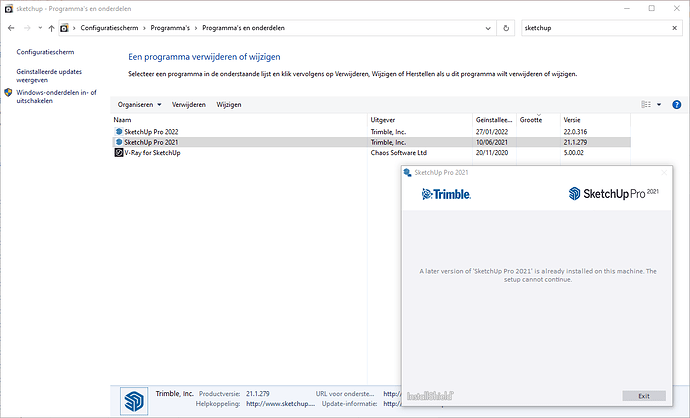
Task: Click the 27/01/2022 install date
Action: click(492, 132)
